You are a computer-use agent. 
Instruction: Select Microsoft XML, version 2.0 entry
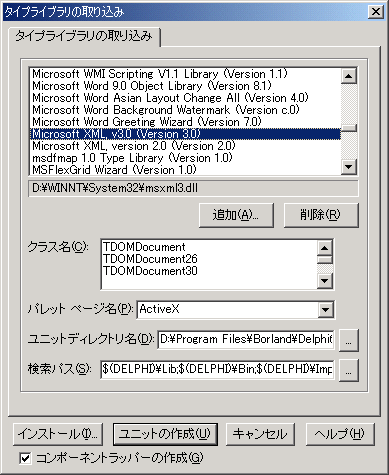point(185,146)
